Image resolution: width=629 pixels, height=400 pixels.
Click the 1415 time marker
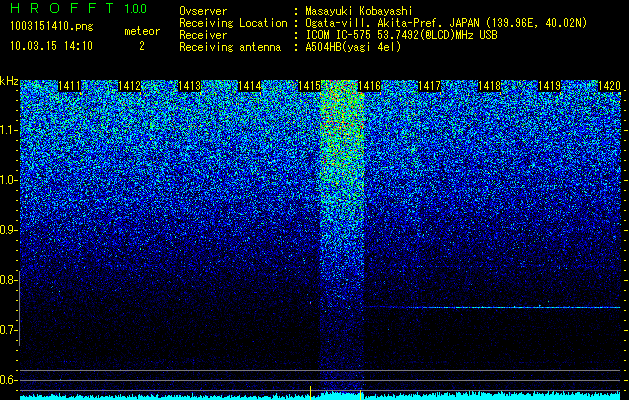tap(310, 86)
